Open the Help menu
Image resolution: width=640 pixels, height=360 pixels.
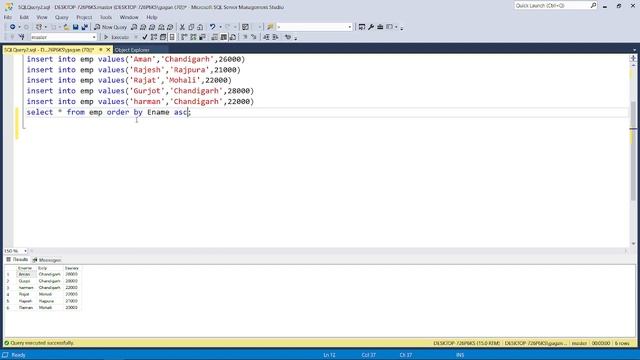coord(152,17)
